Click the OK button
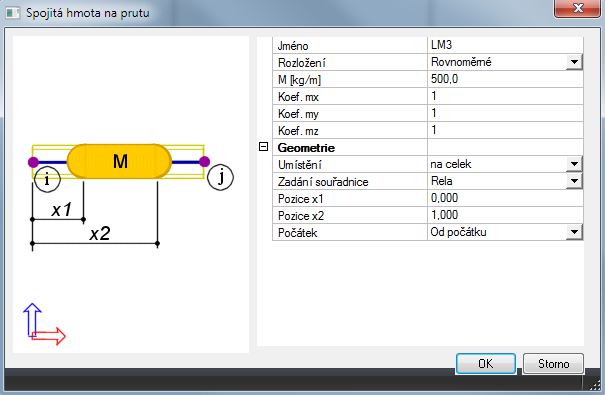605x395 pixels. (486, 364)
